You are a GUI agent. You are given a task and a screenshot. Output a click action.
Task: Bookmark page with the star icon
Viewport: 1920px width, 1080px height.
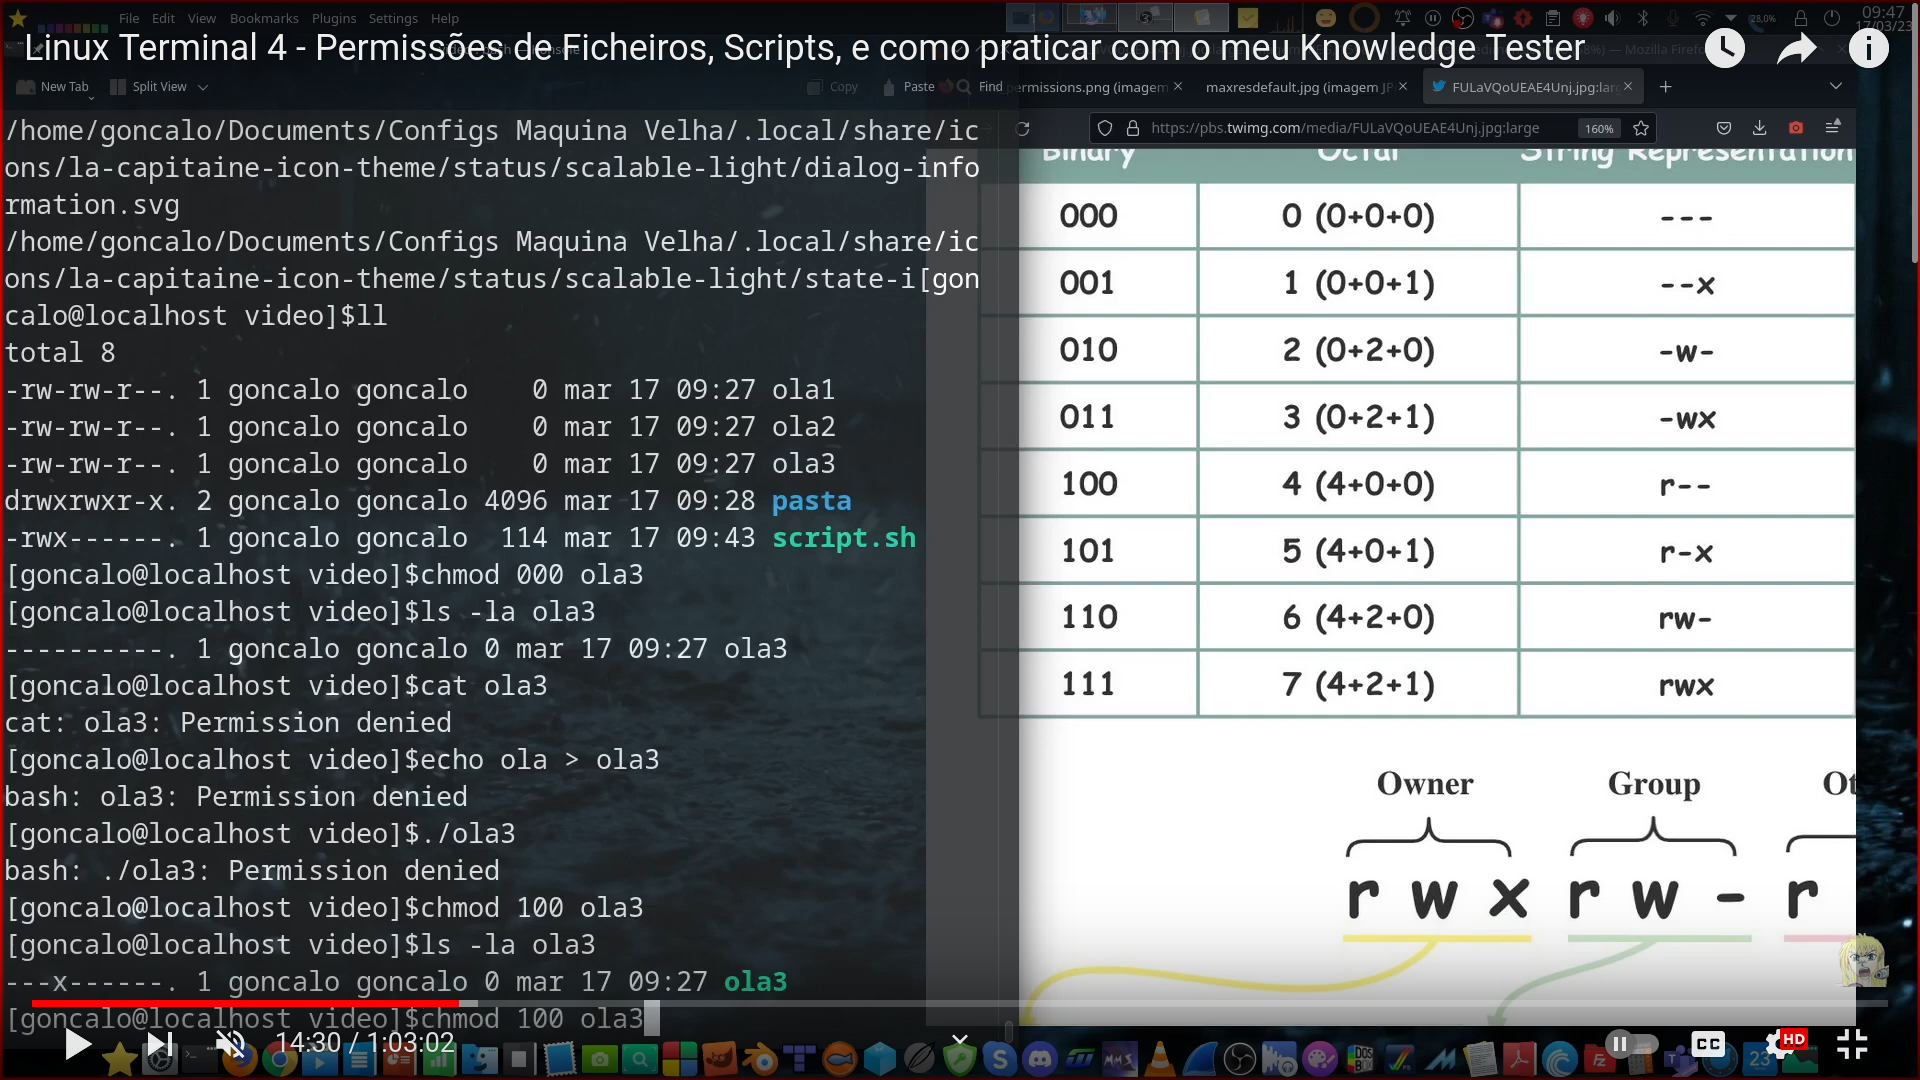click(x=1641, y=128)
